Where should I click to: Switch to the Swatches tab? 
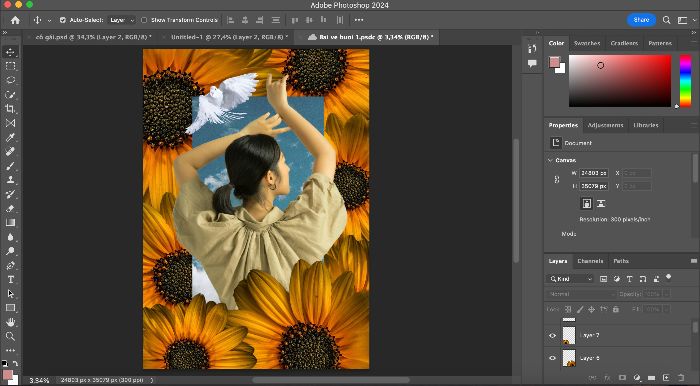click(x=587, y=43)
